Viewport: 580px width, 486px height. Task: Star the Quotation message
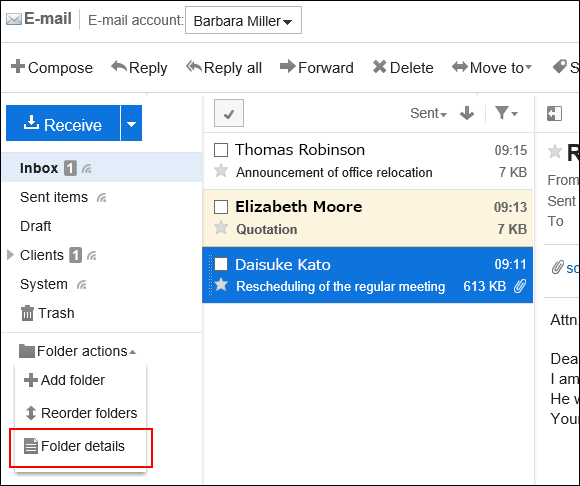click(x=221, y=228)
